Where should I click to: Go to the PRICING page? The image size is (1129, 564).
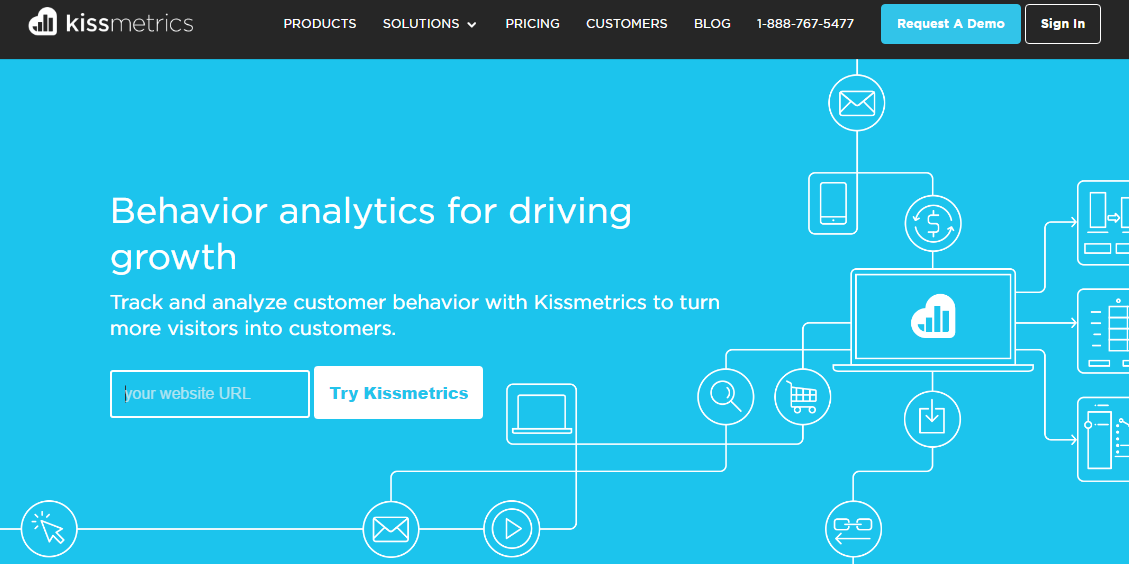[x=532, y=24]
